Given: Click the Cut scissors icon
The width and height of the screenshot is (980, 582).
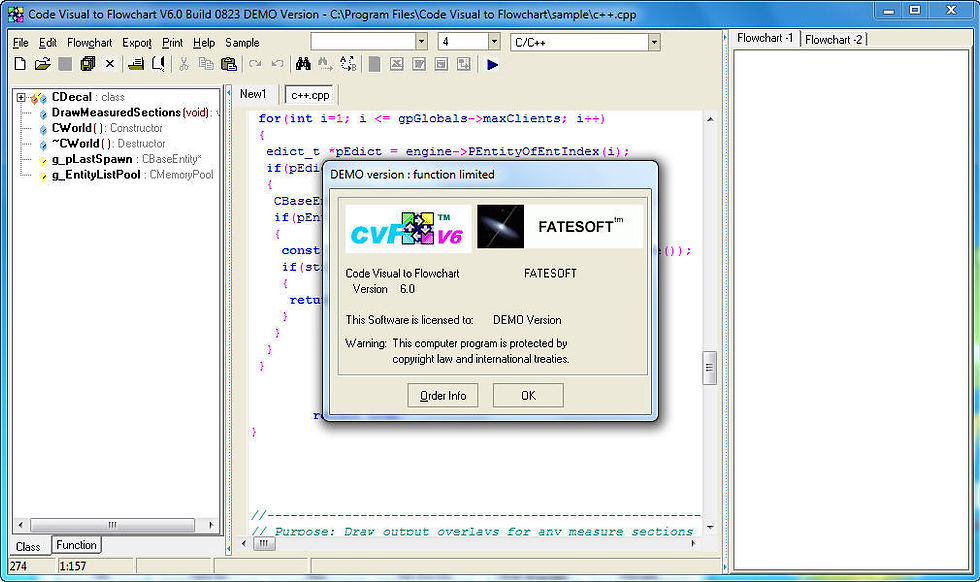Looking at the screenshot, I should click(x=184, y=64).
